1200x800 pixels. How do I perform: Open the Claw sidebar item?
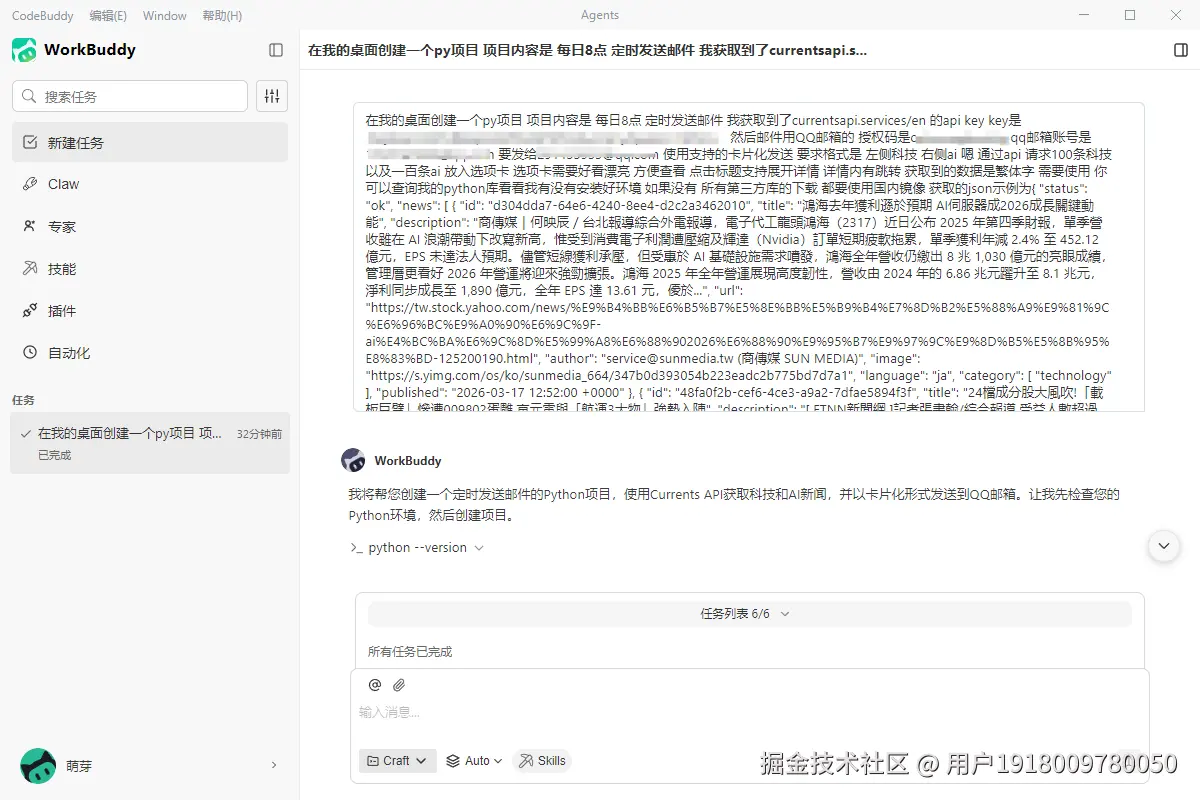point(150,184)
